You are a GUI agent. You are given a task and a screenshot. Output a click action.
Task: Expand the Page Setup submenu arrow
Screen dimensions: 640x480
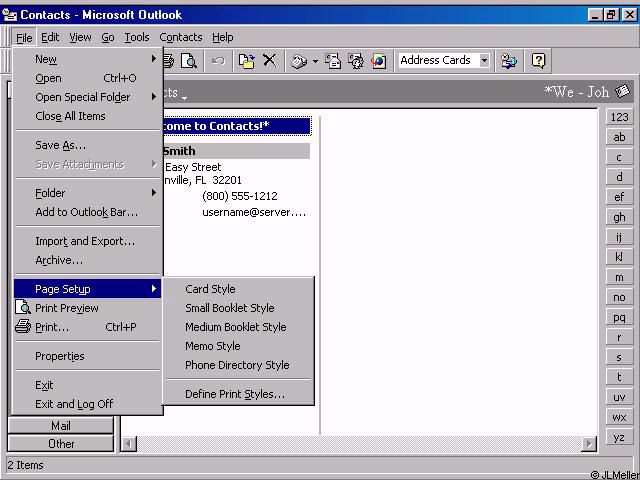click(153, 289)
